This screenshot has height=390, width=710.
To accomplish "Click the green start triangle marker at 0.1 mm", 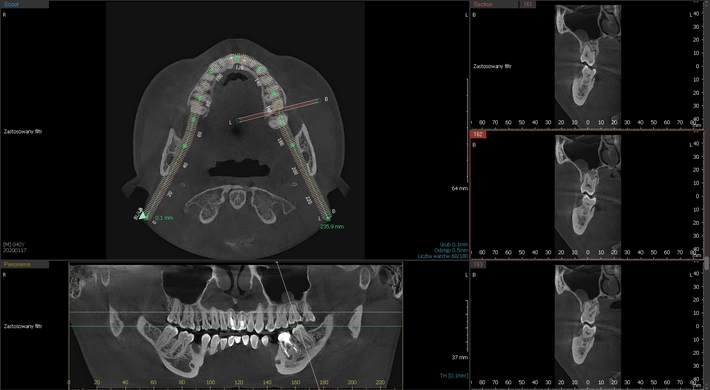I will 143,216.
